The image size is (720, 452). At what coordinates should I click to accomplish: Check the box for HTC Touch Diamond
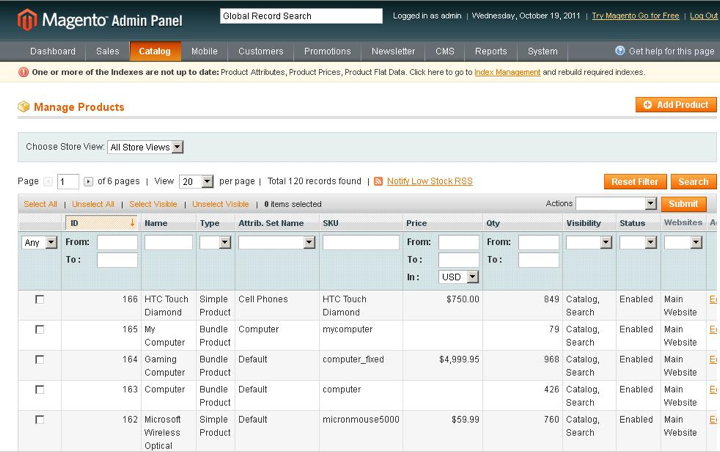point(40,299)
